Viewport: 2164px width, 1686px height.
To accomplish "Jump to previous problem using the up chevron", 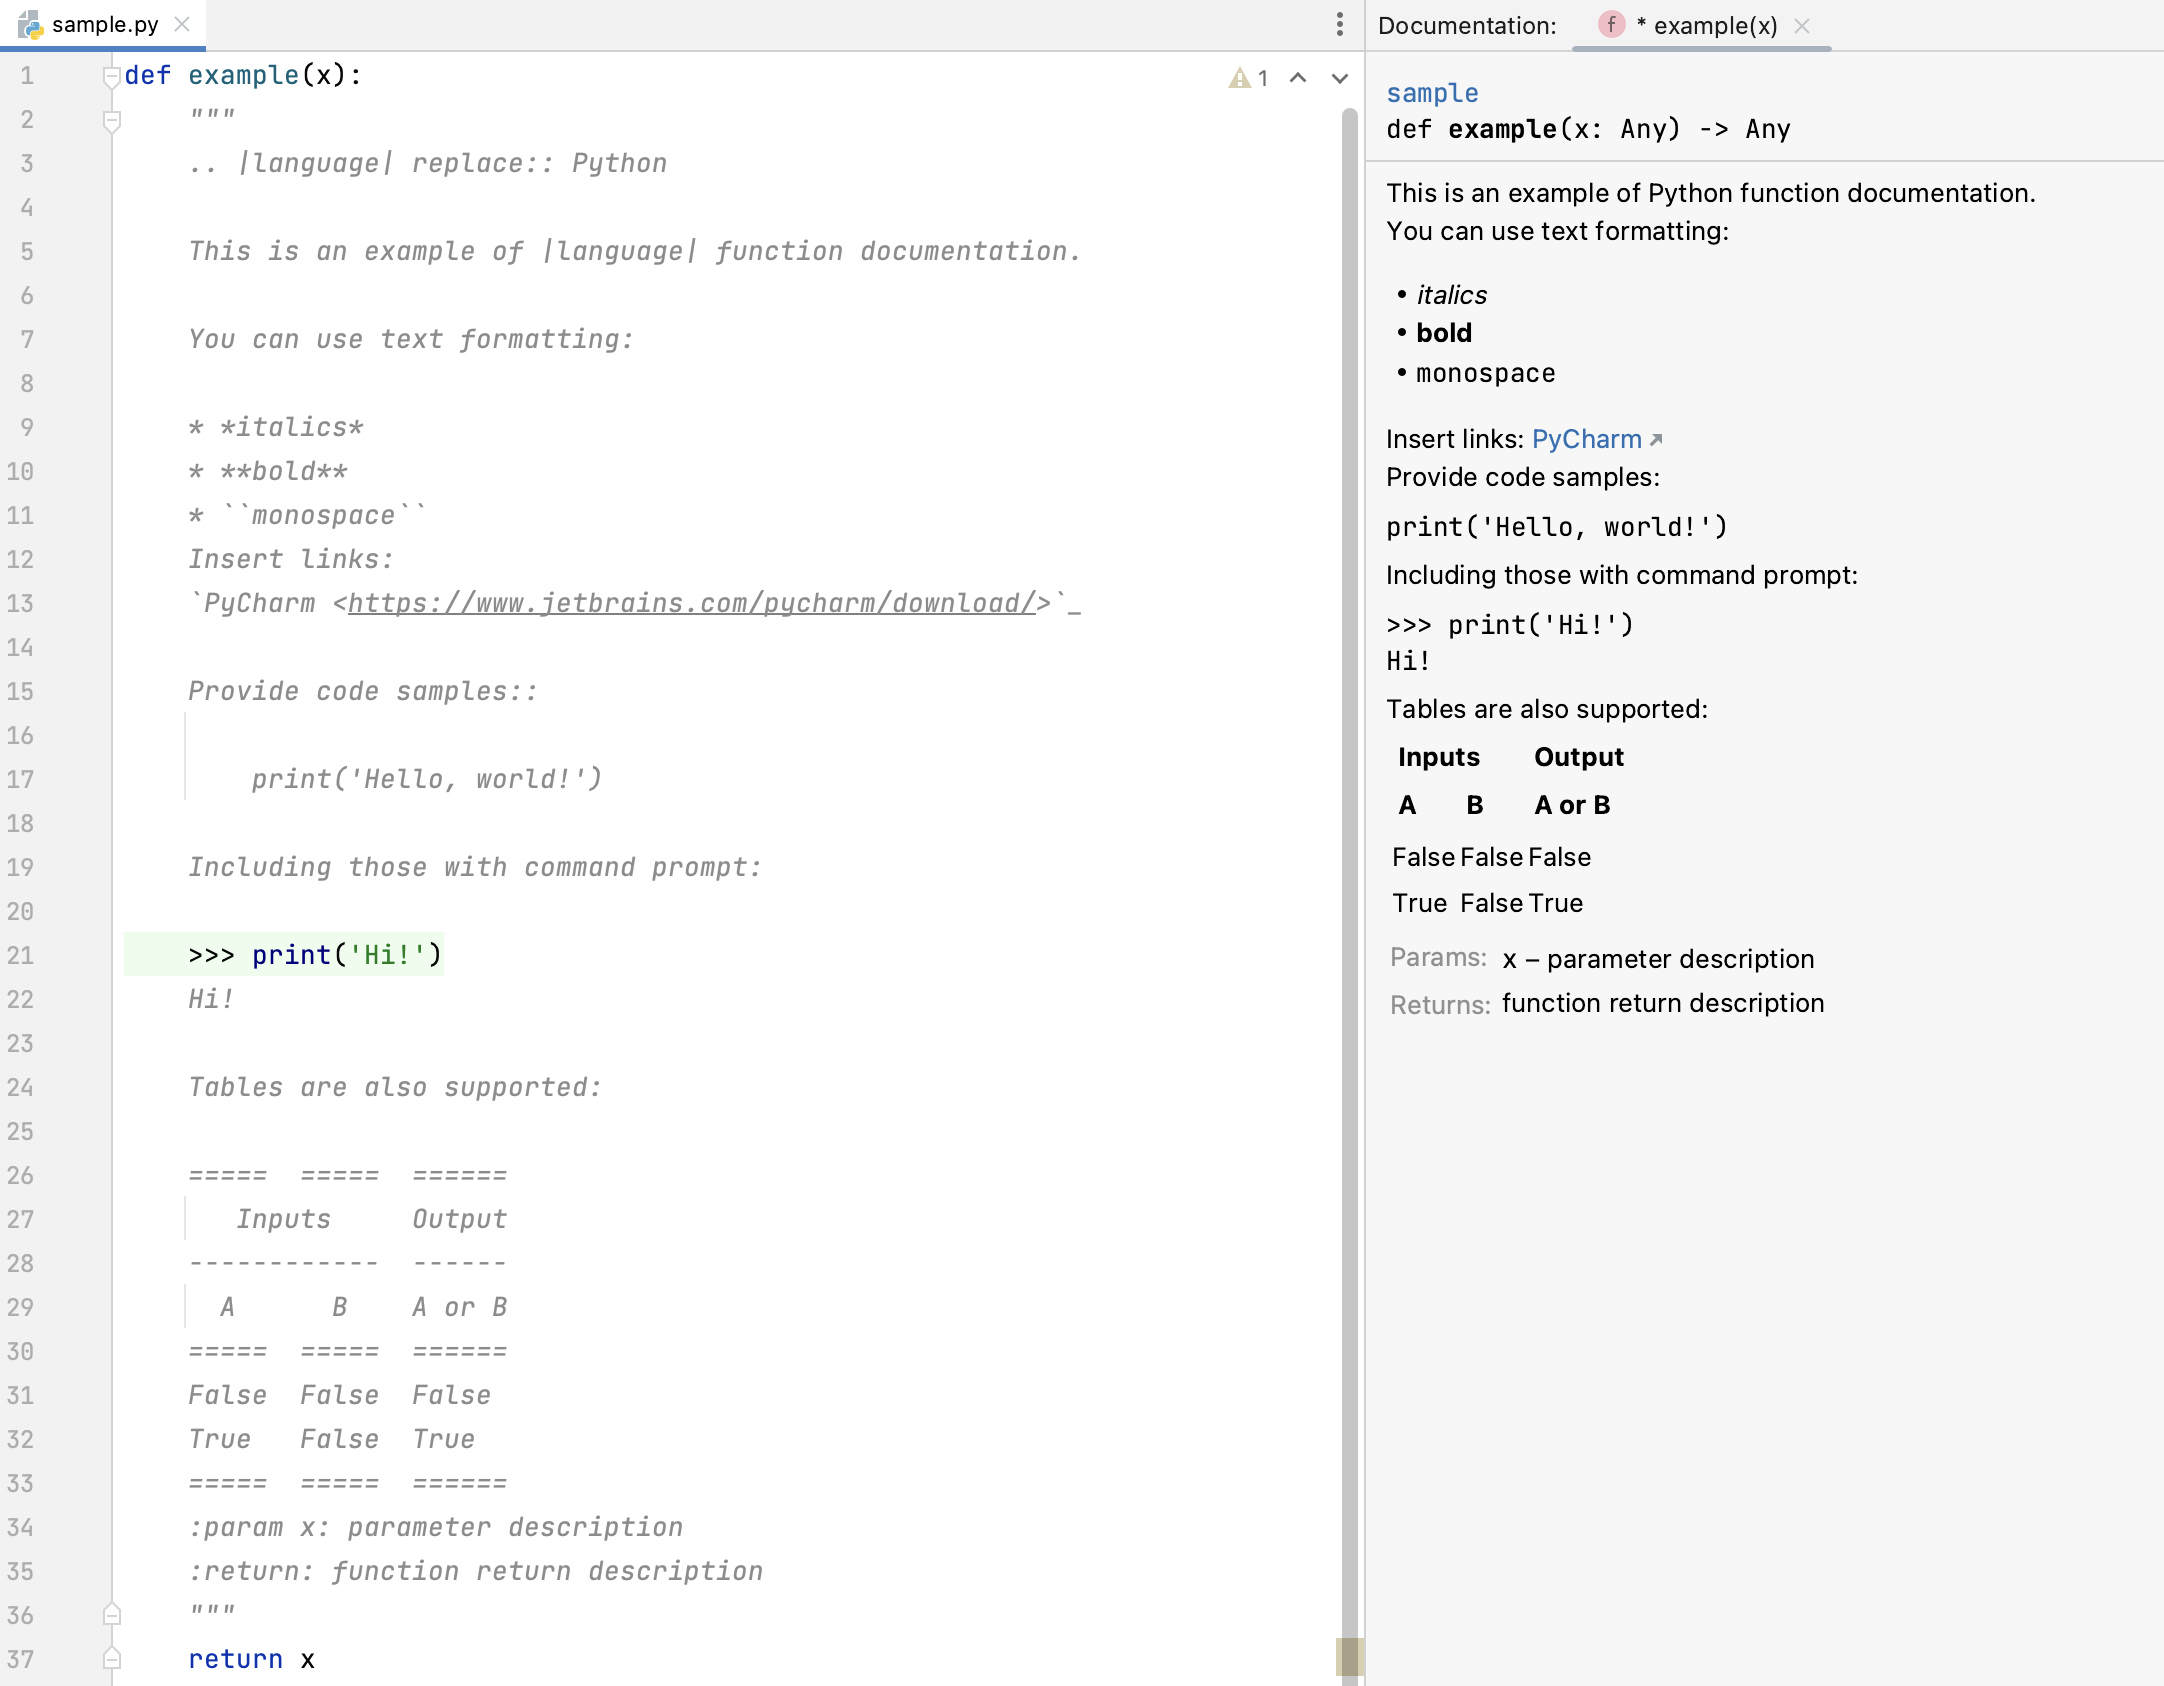I will [1297, 77].
